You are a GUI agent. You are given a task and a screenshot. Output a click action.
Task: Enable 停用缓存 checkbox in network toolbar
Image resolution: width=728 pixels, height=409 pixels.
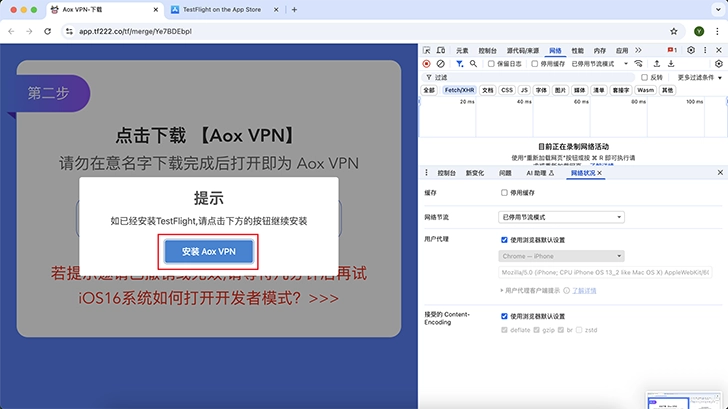pyautogui.click(x=534, y=64)
